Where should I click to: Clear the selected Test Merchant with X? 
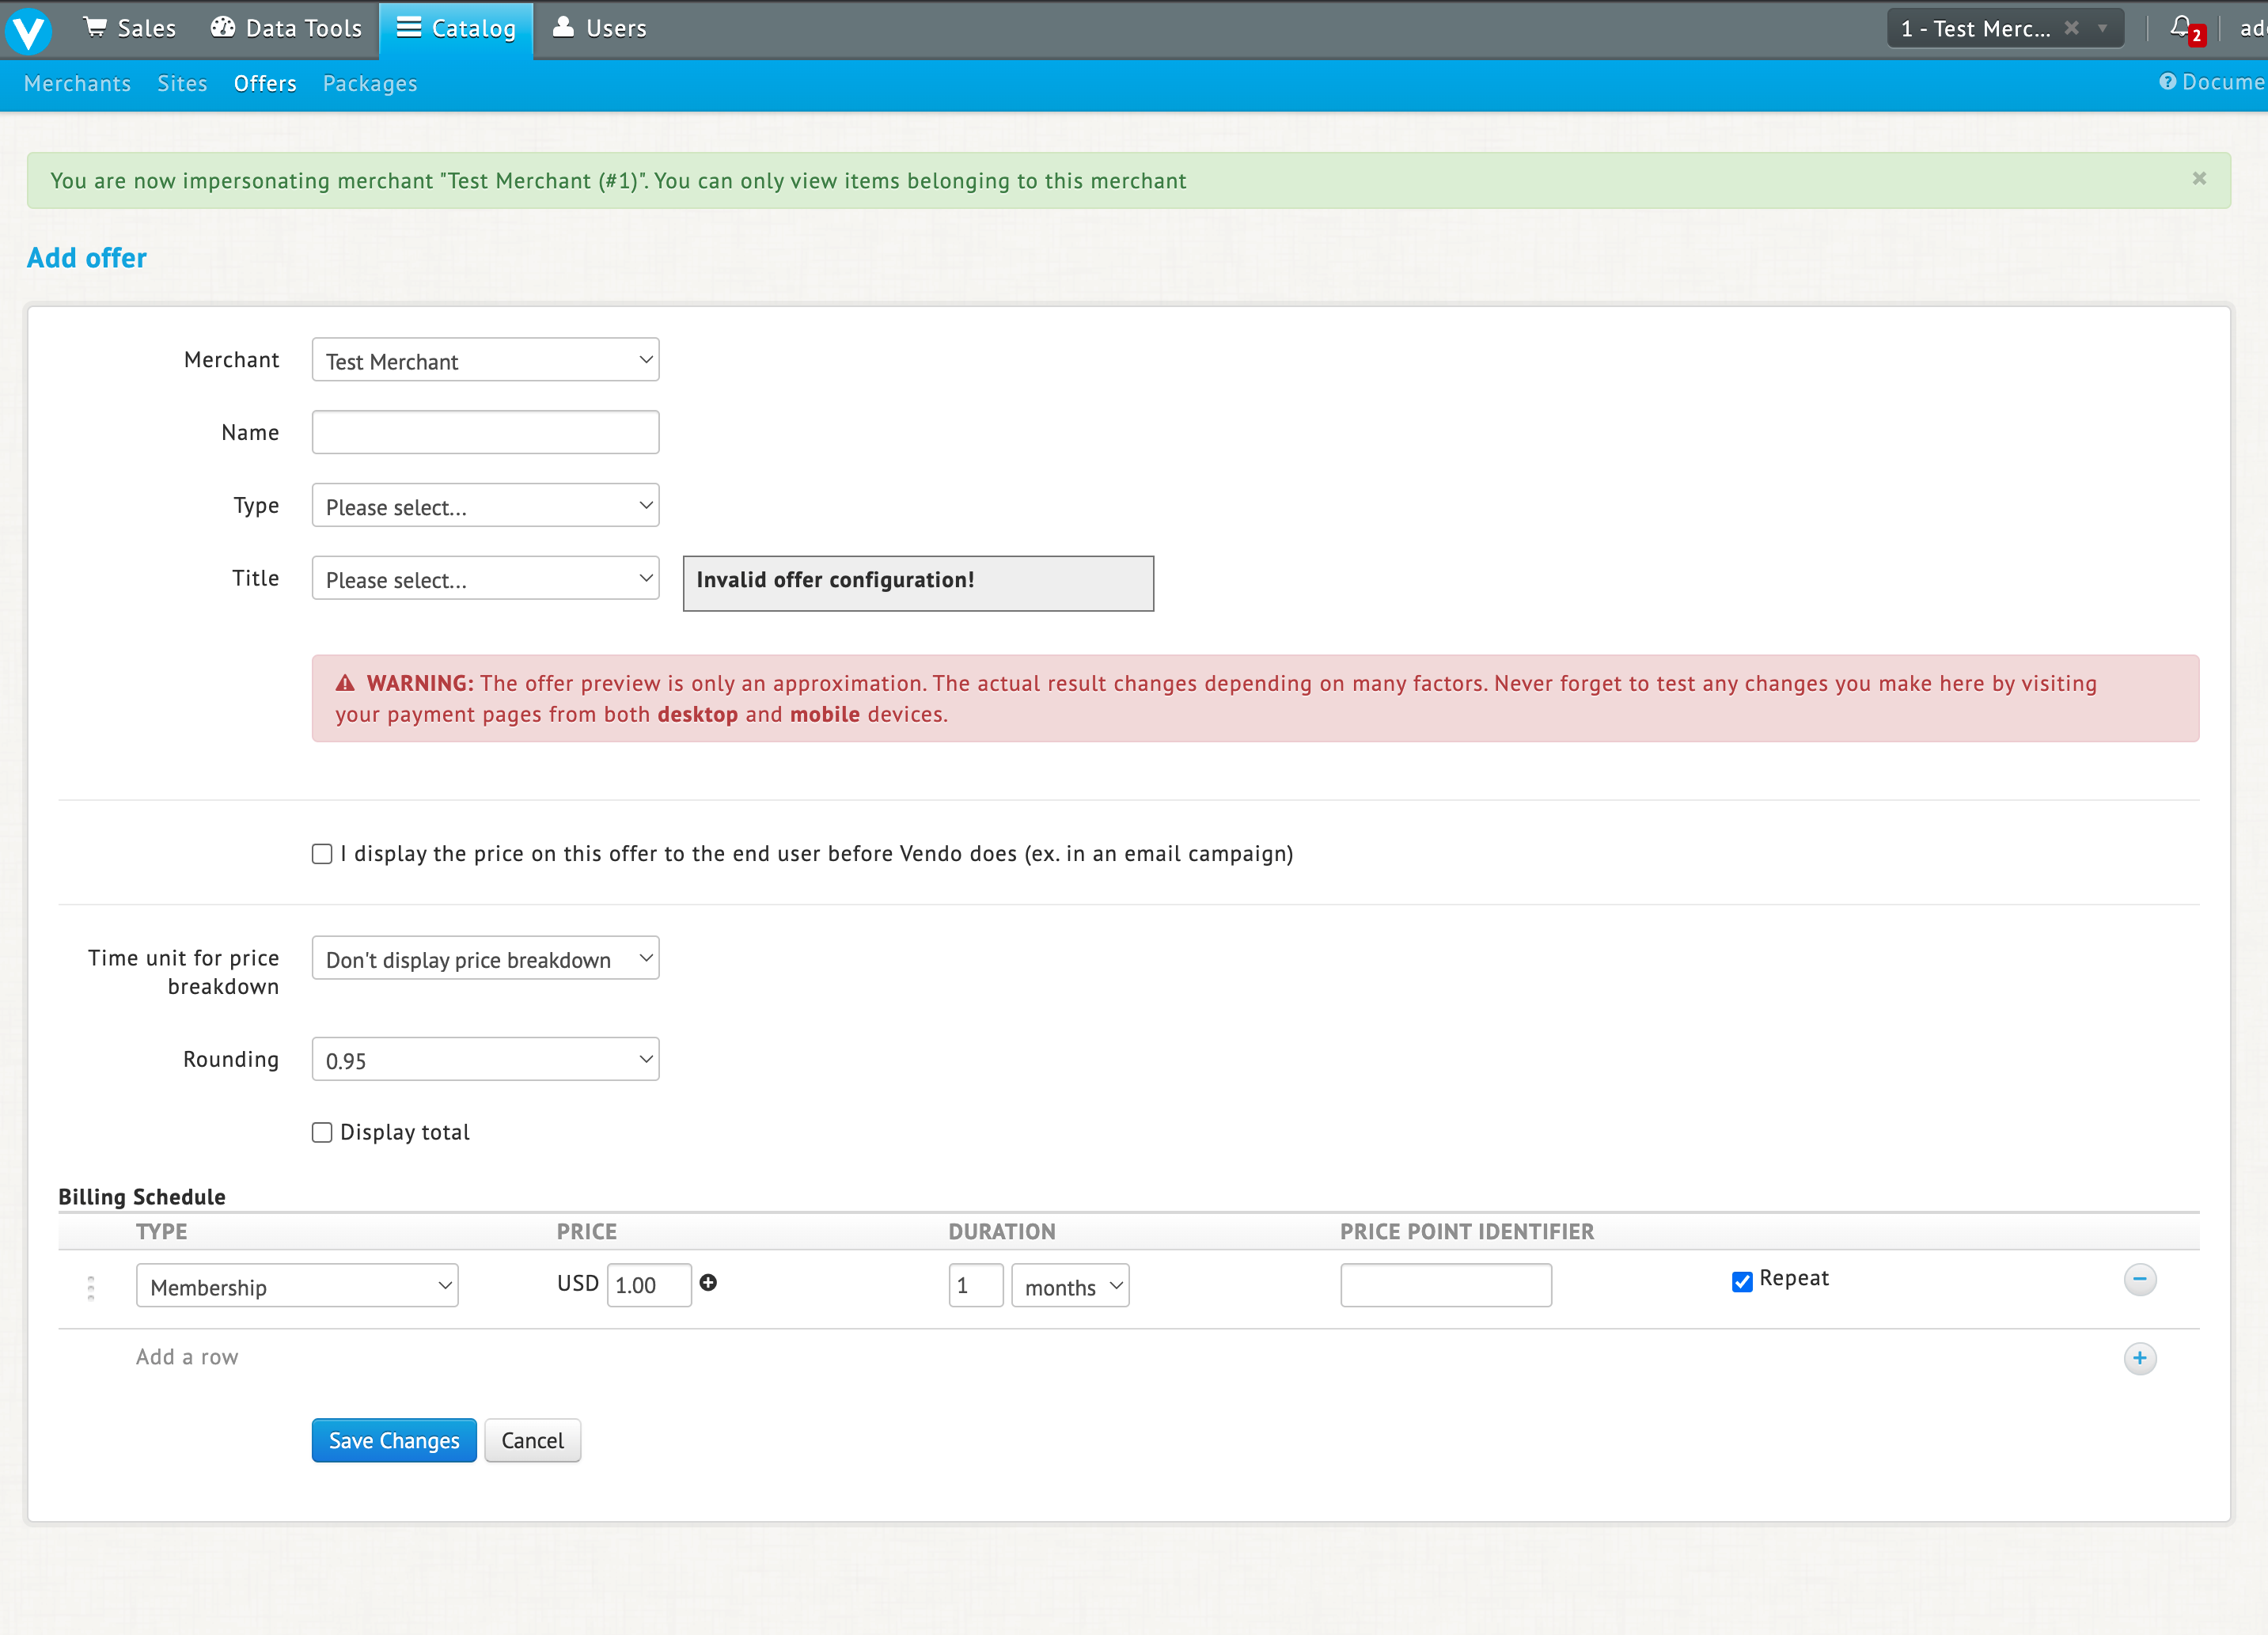[x=2072, y=28]
